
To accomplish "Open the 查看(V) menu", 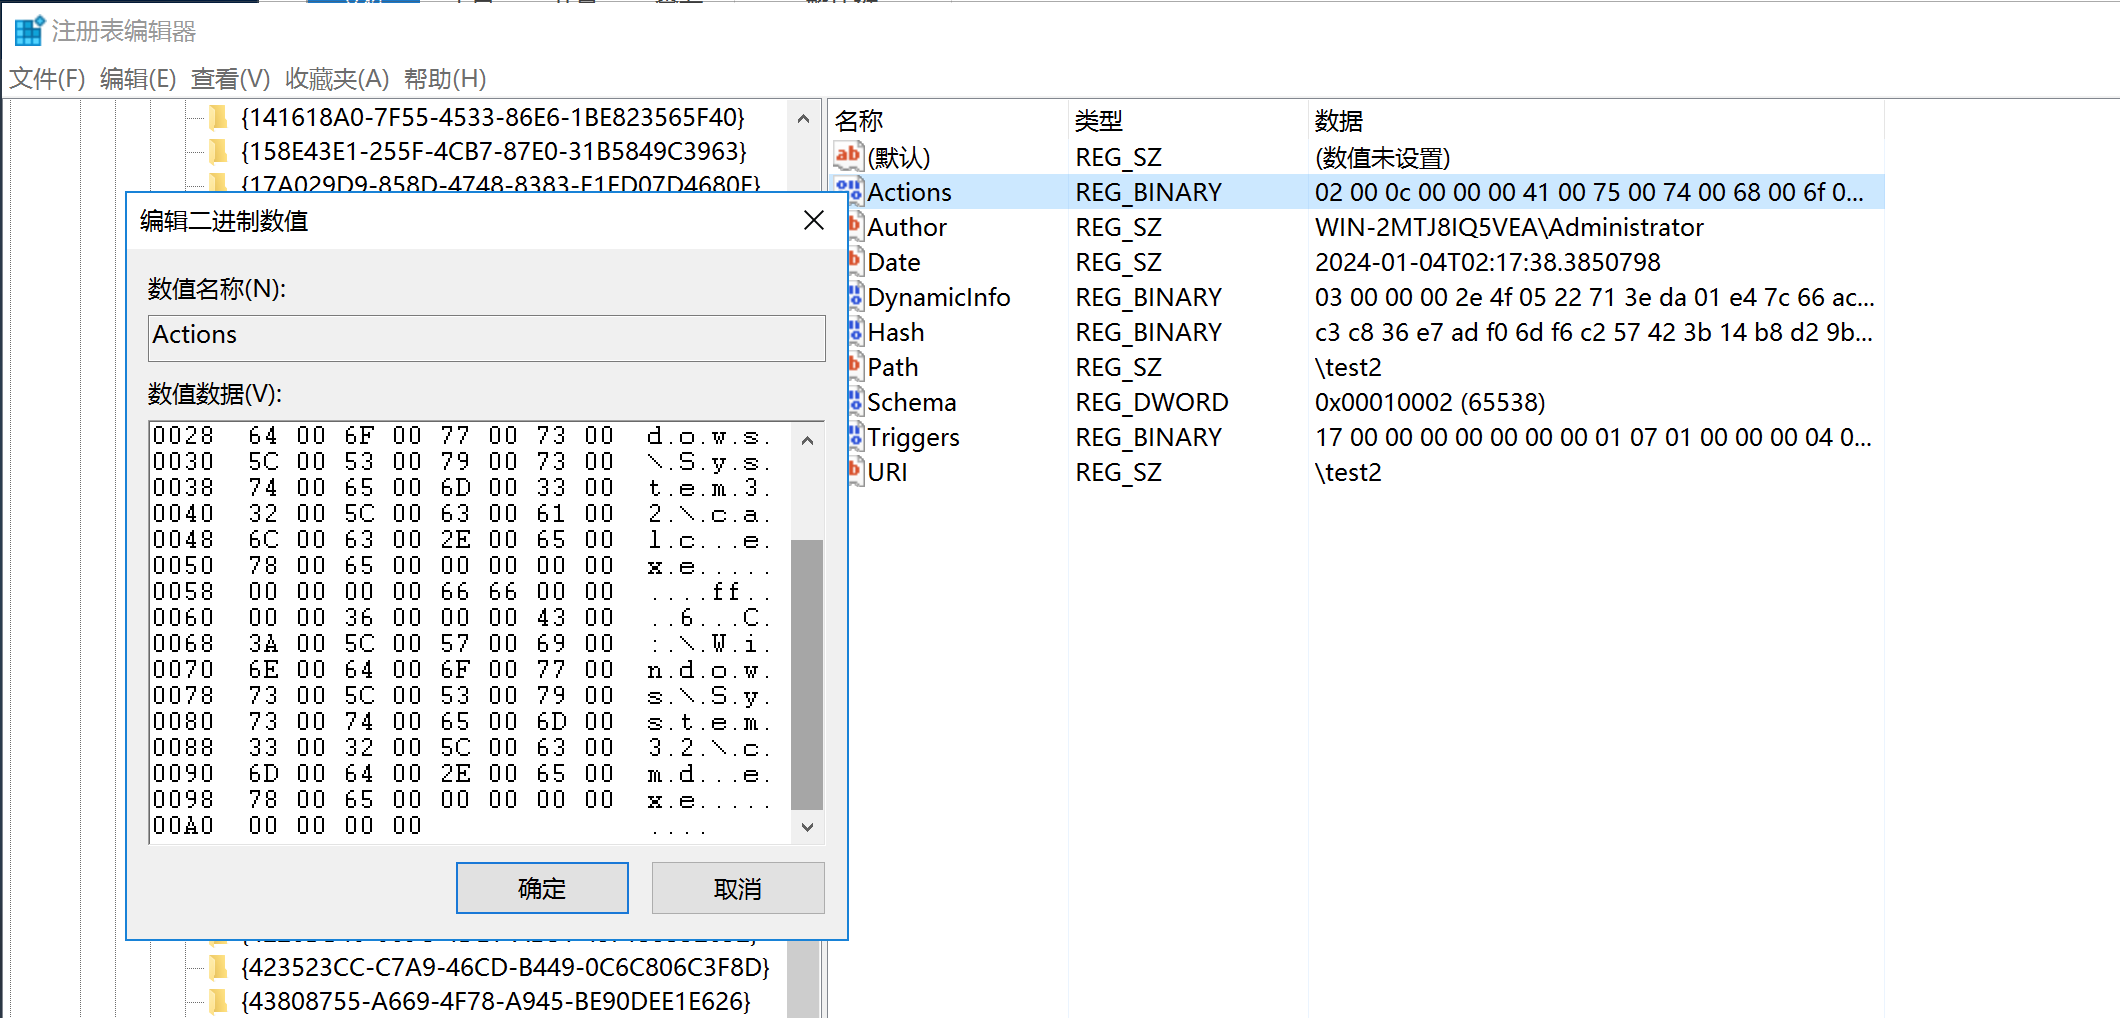I will click(x=230, y=78).
